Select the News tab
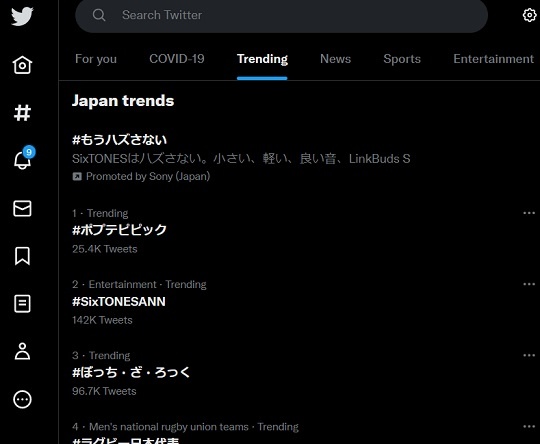This screenshot has width=540, height=444. coord(335,59)
